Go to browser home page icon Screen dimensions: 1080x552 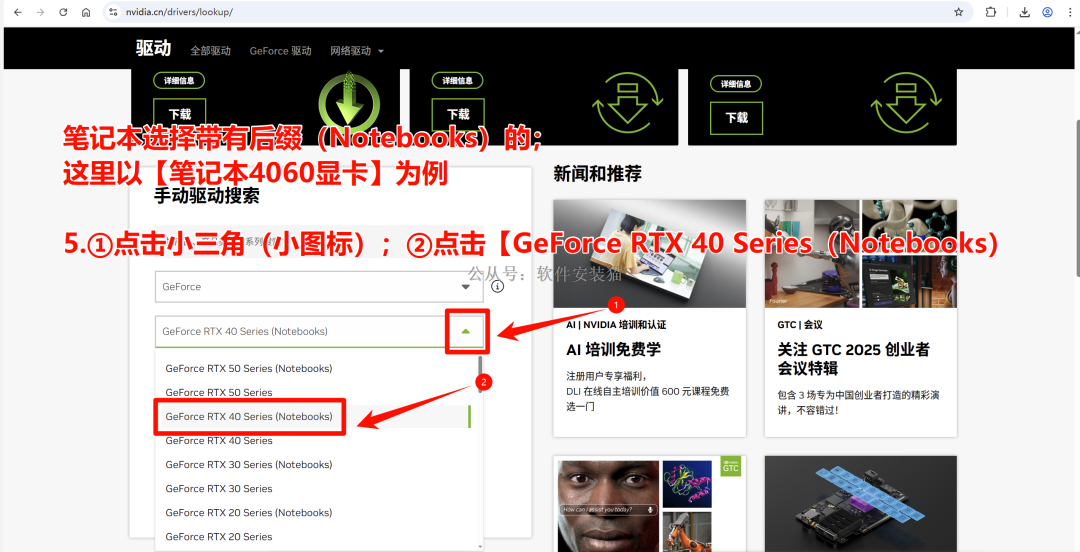[x=85, y=12]
